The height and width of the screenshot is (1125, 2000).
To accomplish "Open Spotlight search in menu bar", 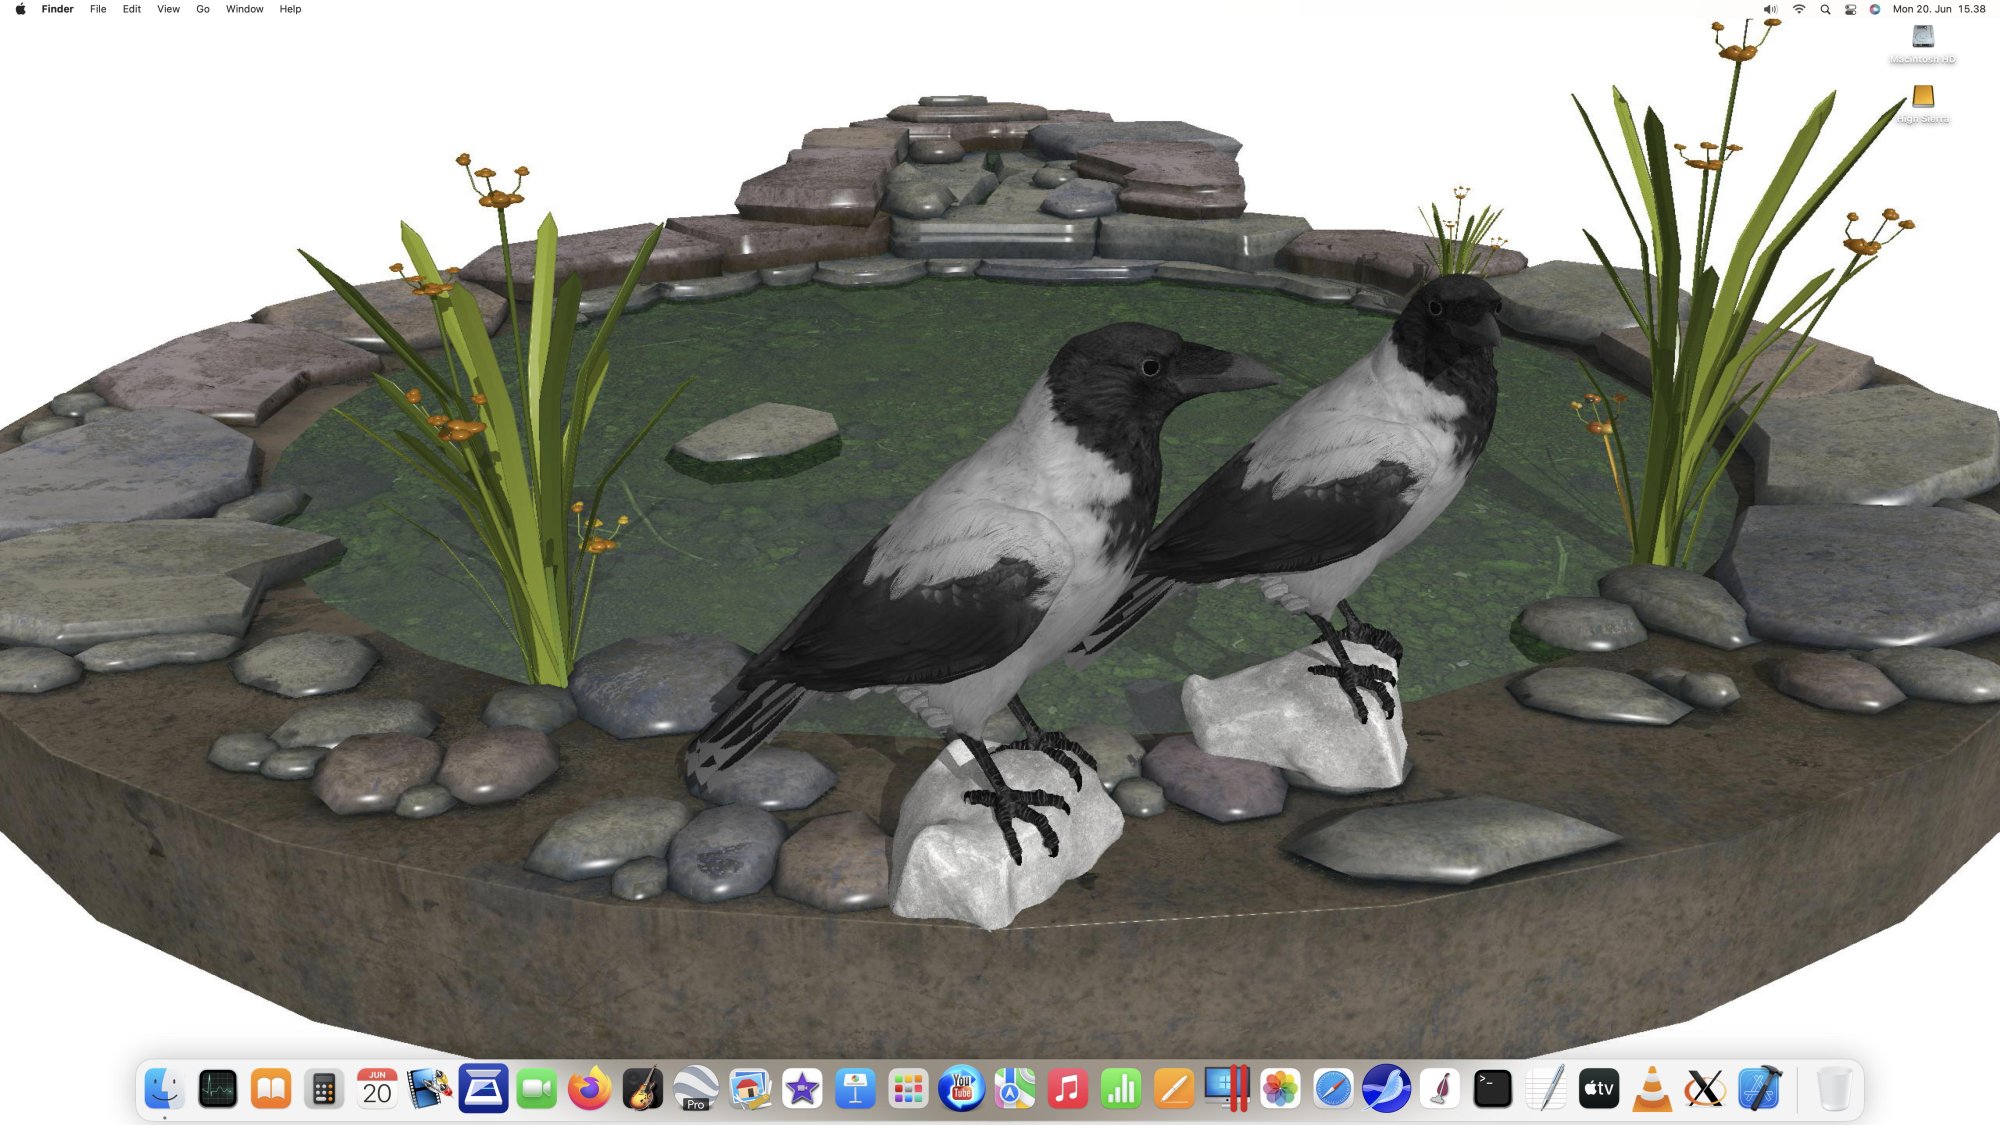I will click(x=1825, y=9).
